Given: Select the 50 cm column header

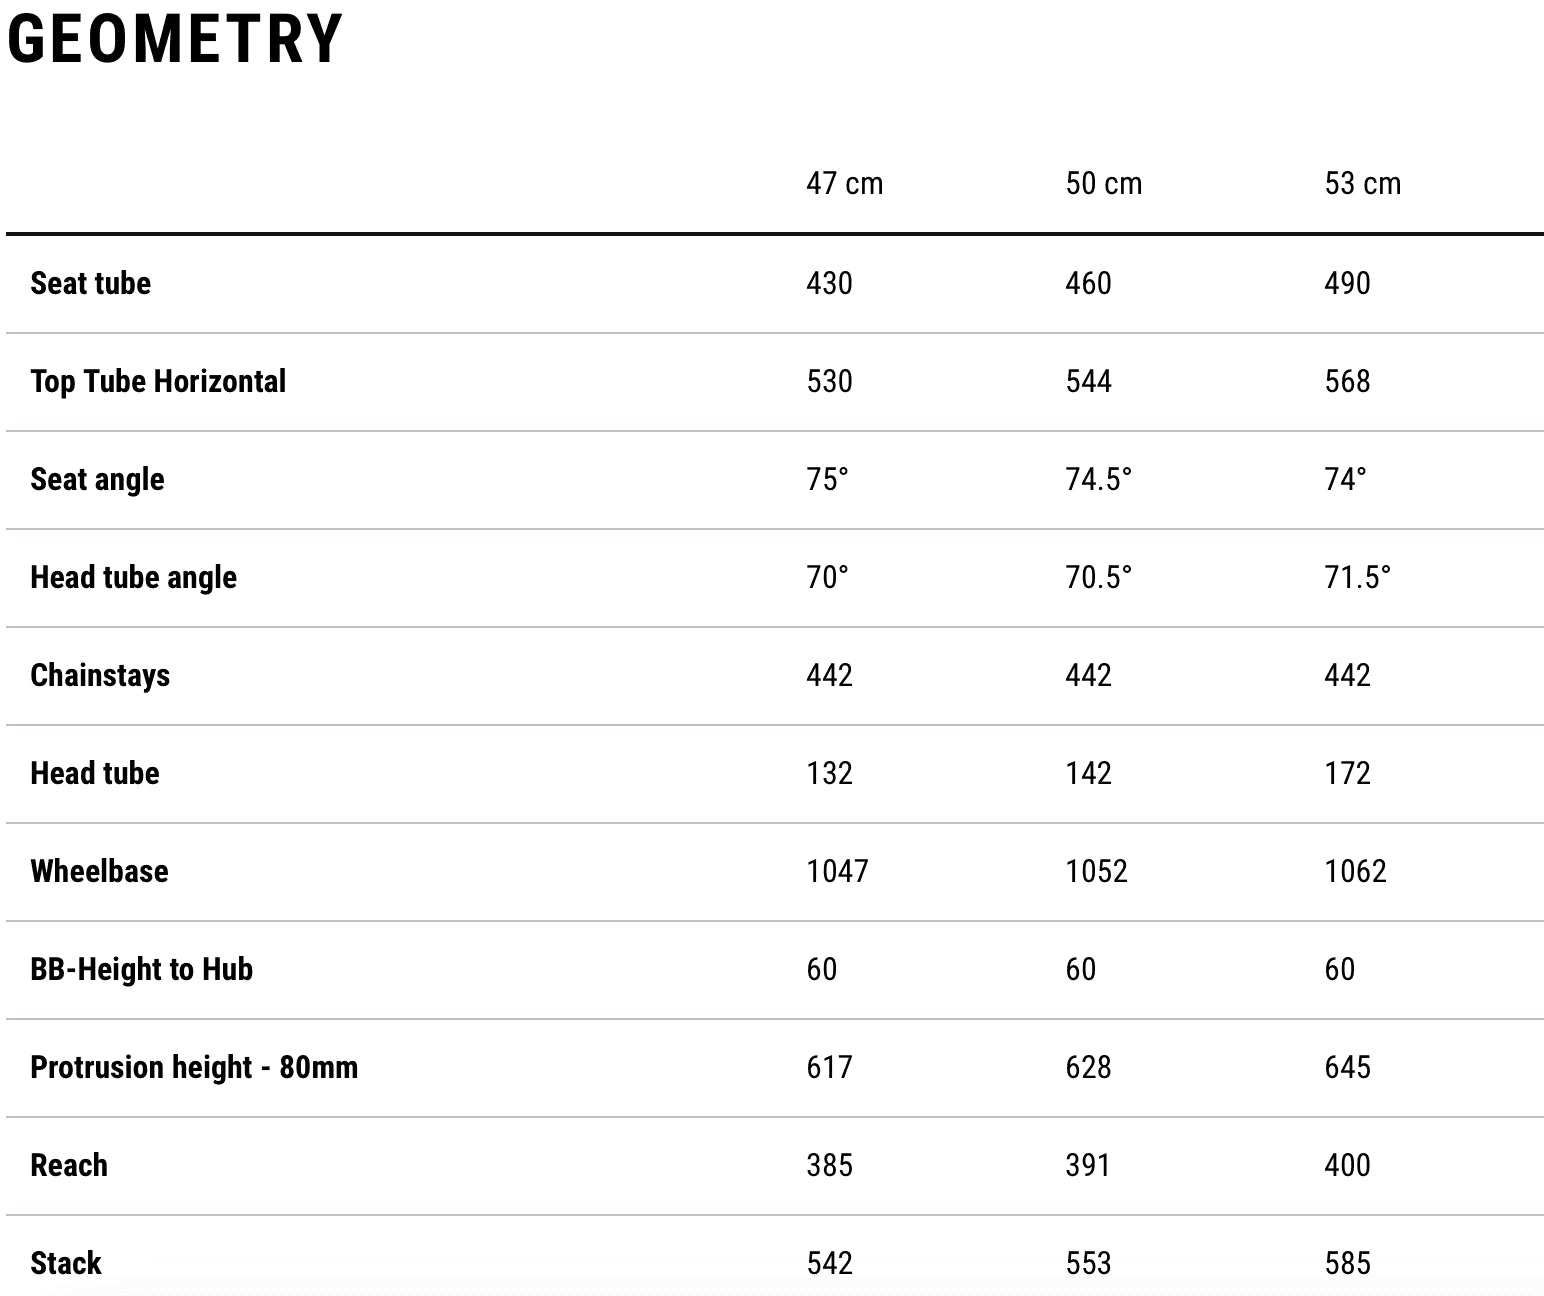Looking at the screenshot, I should tap(1103, 184).
